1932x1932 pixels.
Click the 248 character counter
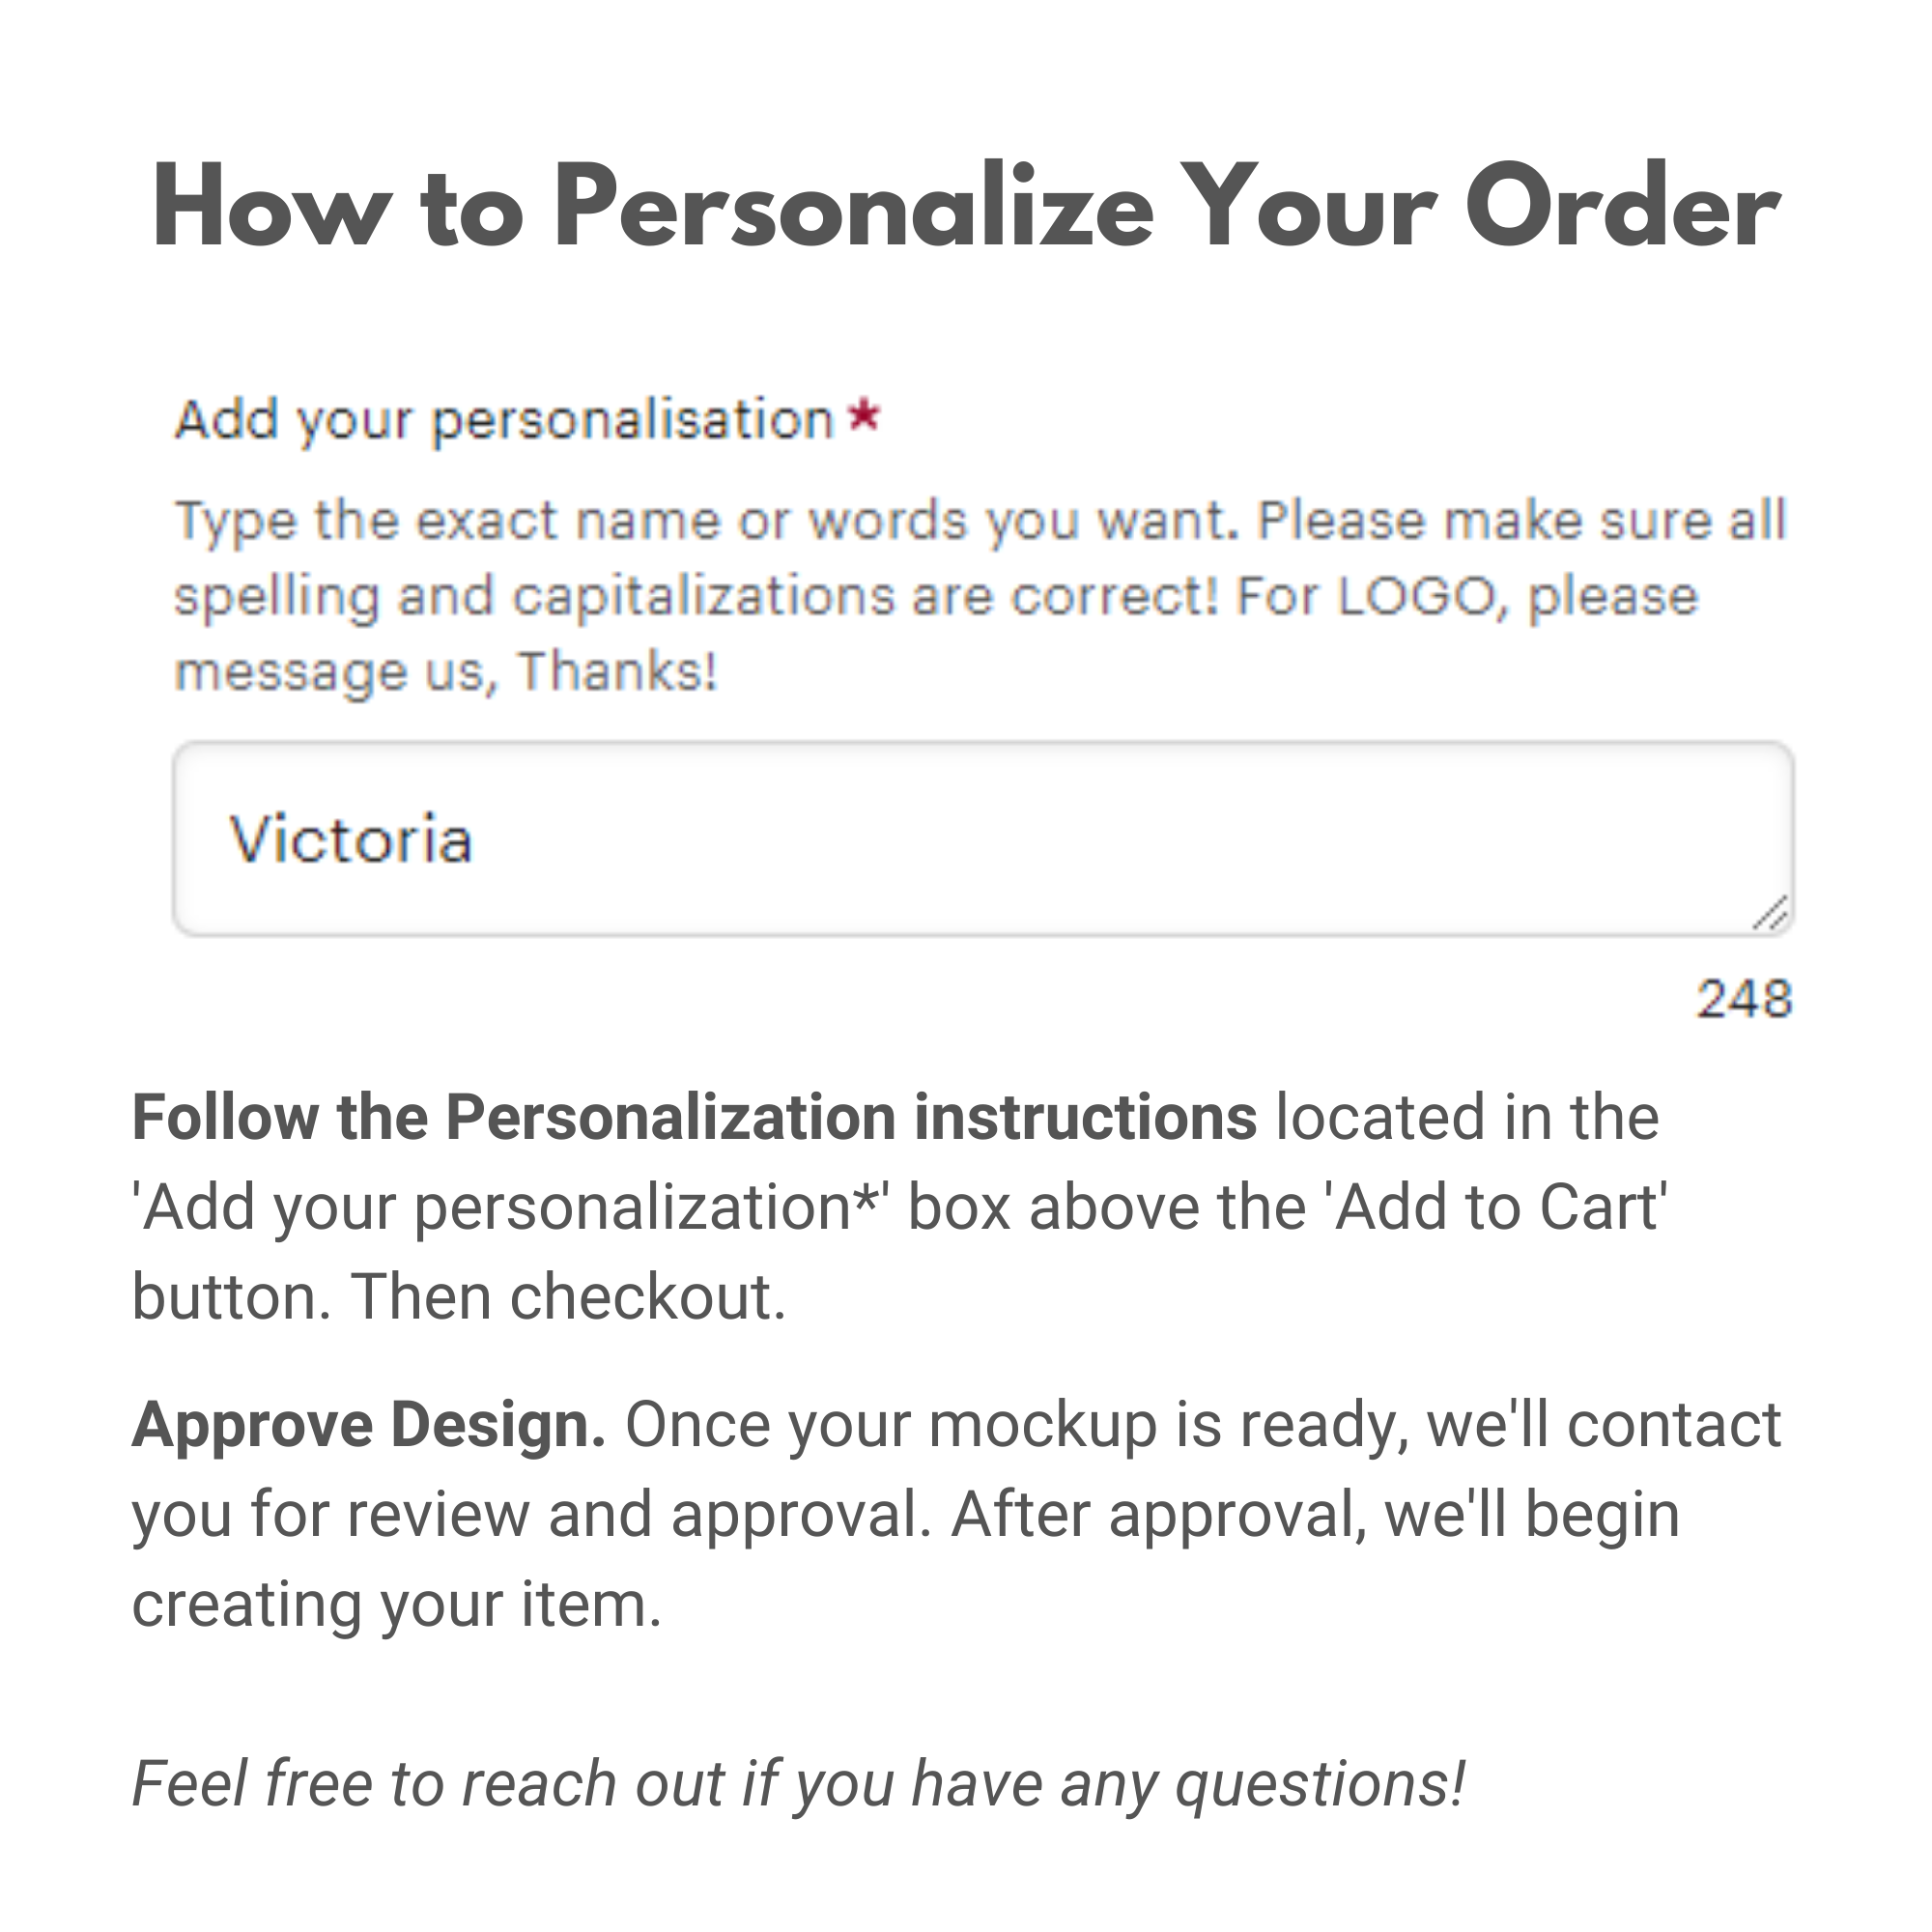(x=1744, y=999)
